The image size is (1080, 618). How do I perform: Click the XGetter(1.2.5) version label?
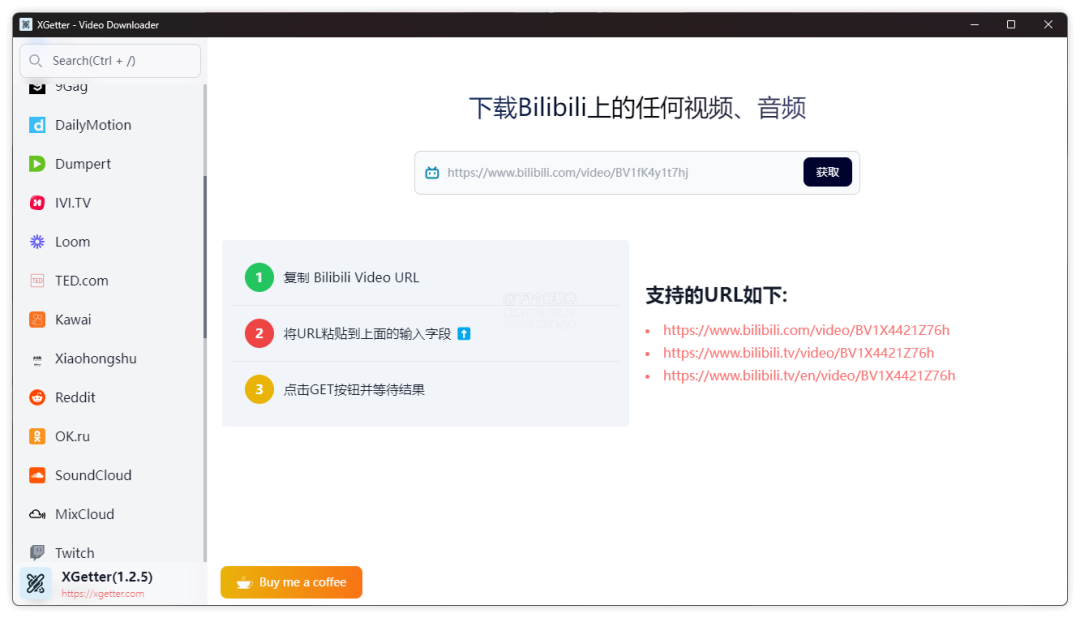click(107, 577)
